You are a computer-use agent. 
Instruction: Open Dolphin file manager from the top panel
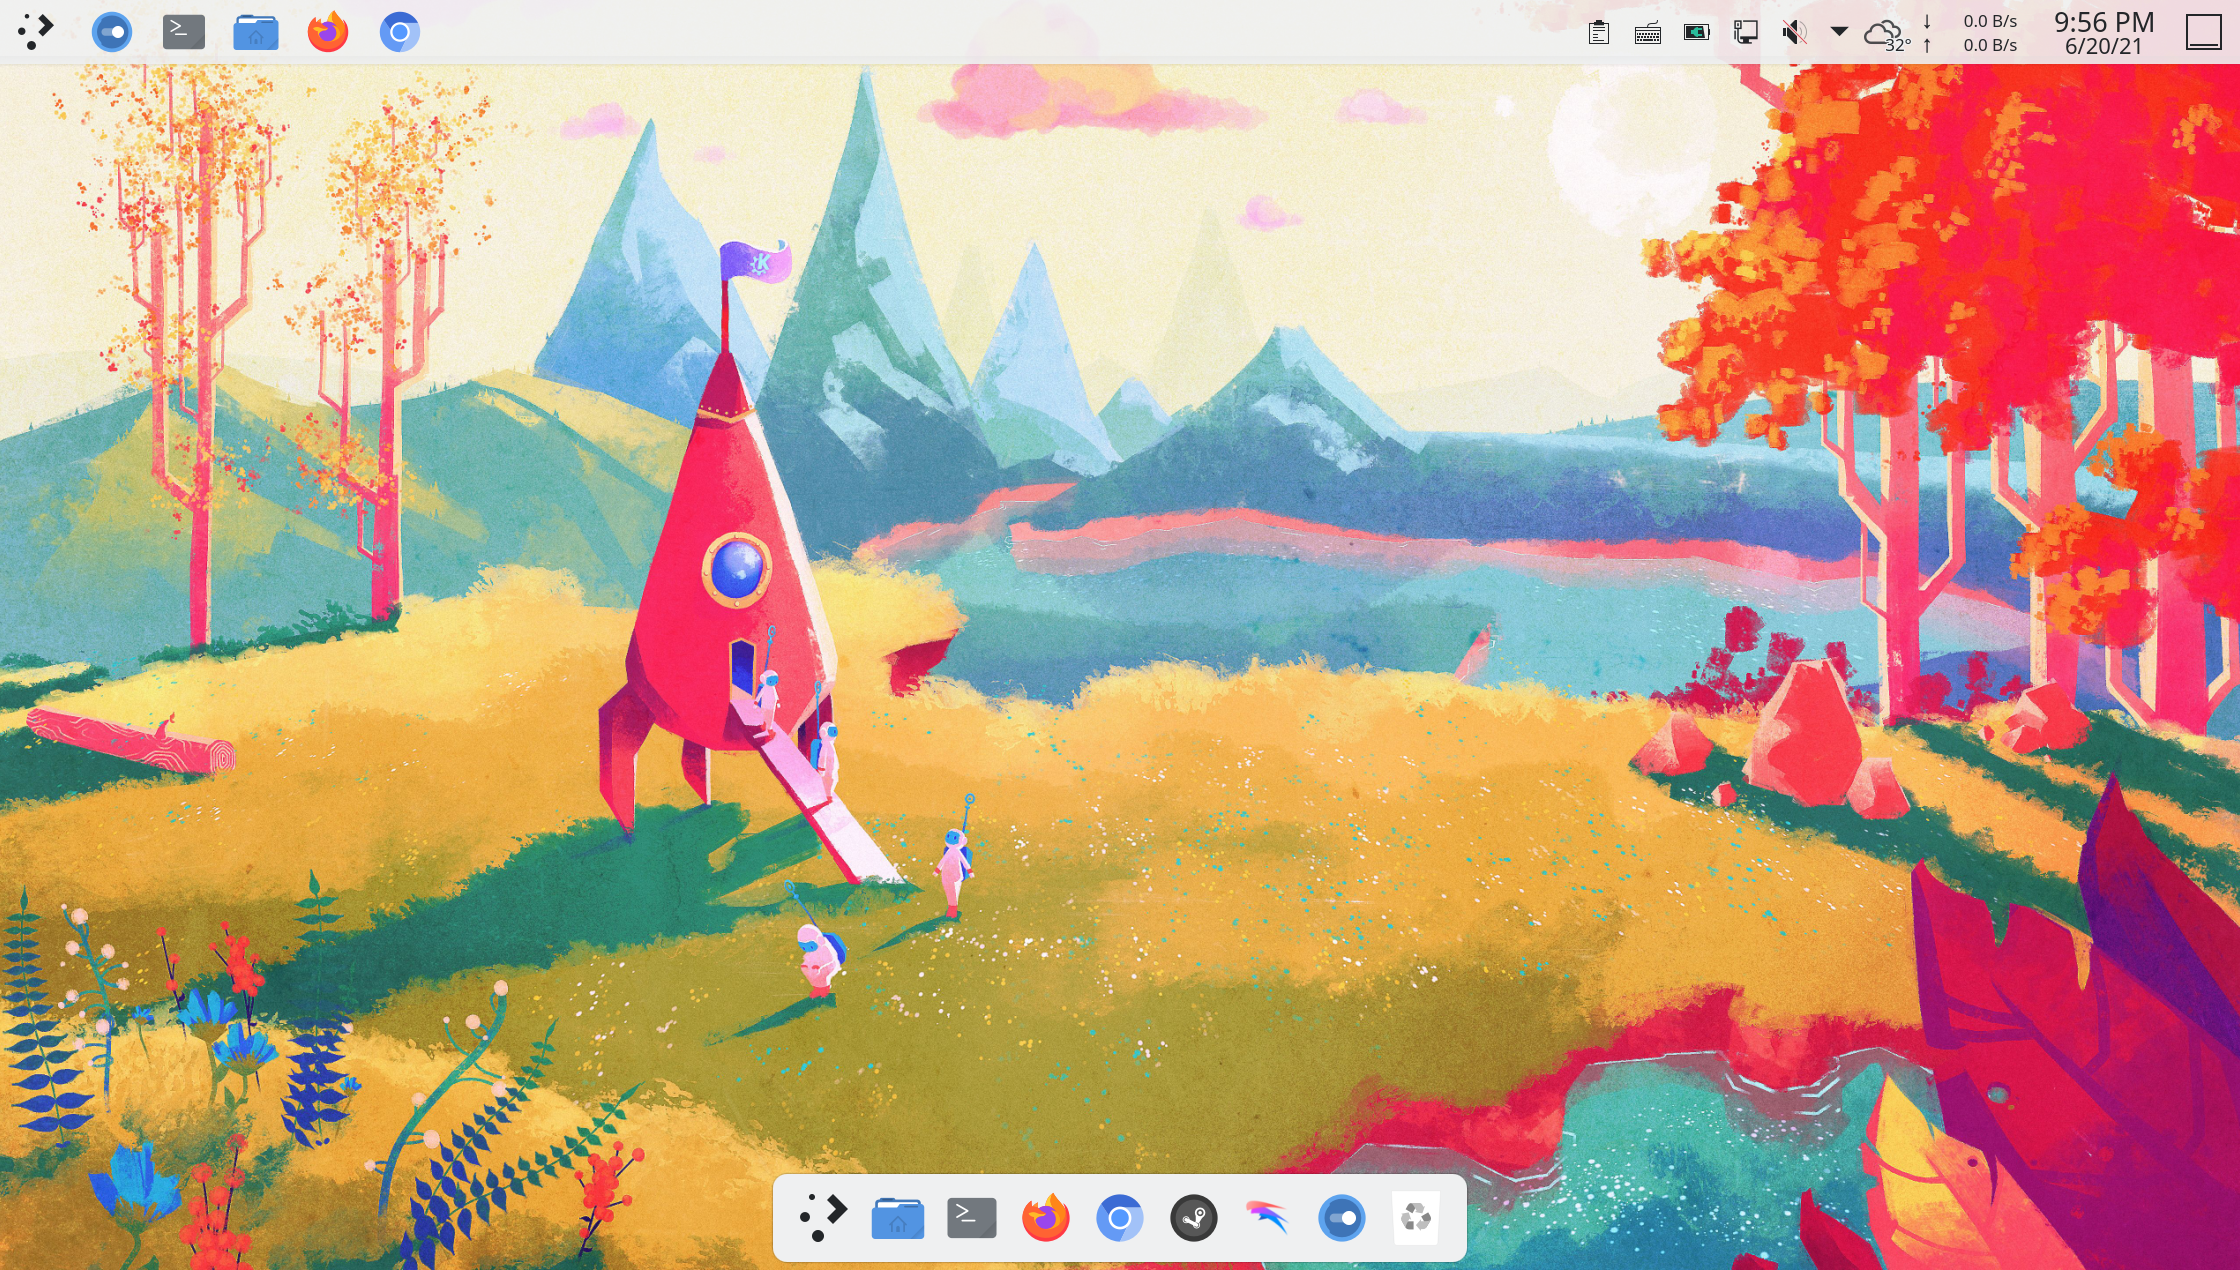click(x=256, y=32)
